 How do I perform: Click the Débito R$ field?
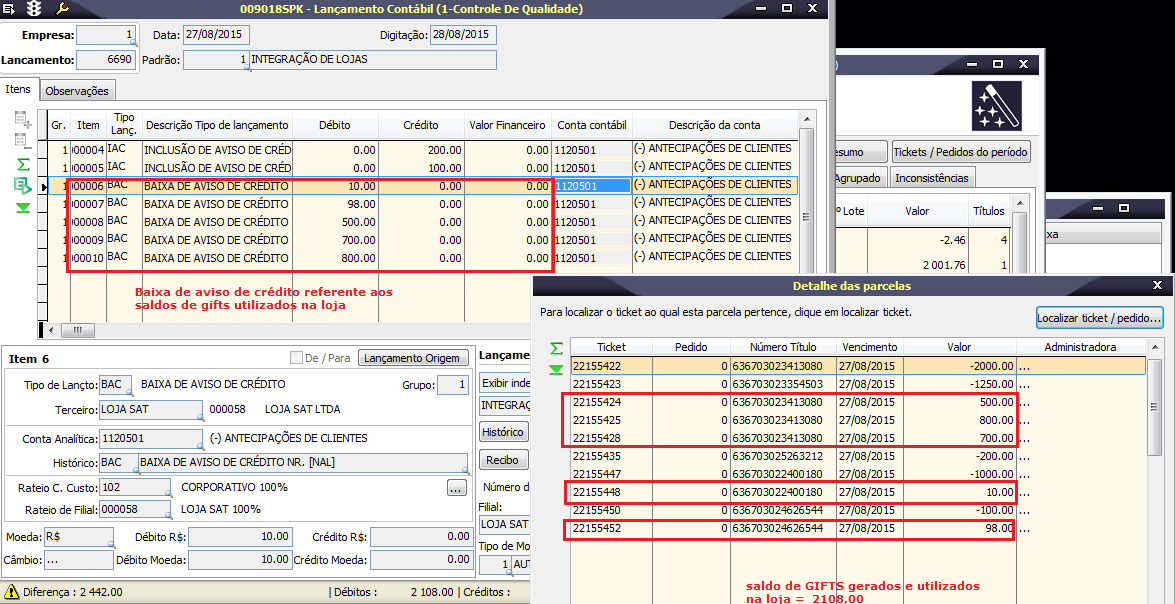coord(240,537)
